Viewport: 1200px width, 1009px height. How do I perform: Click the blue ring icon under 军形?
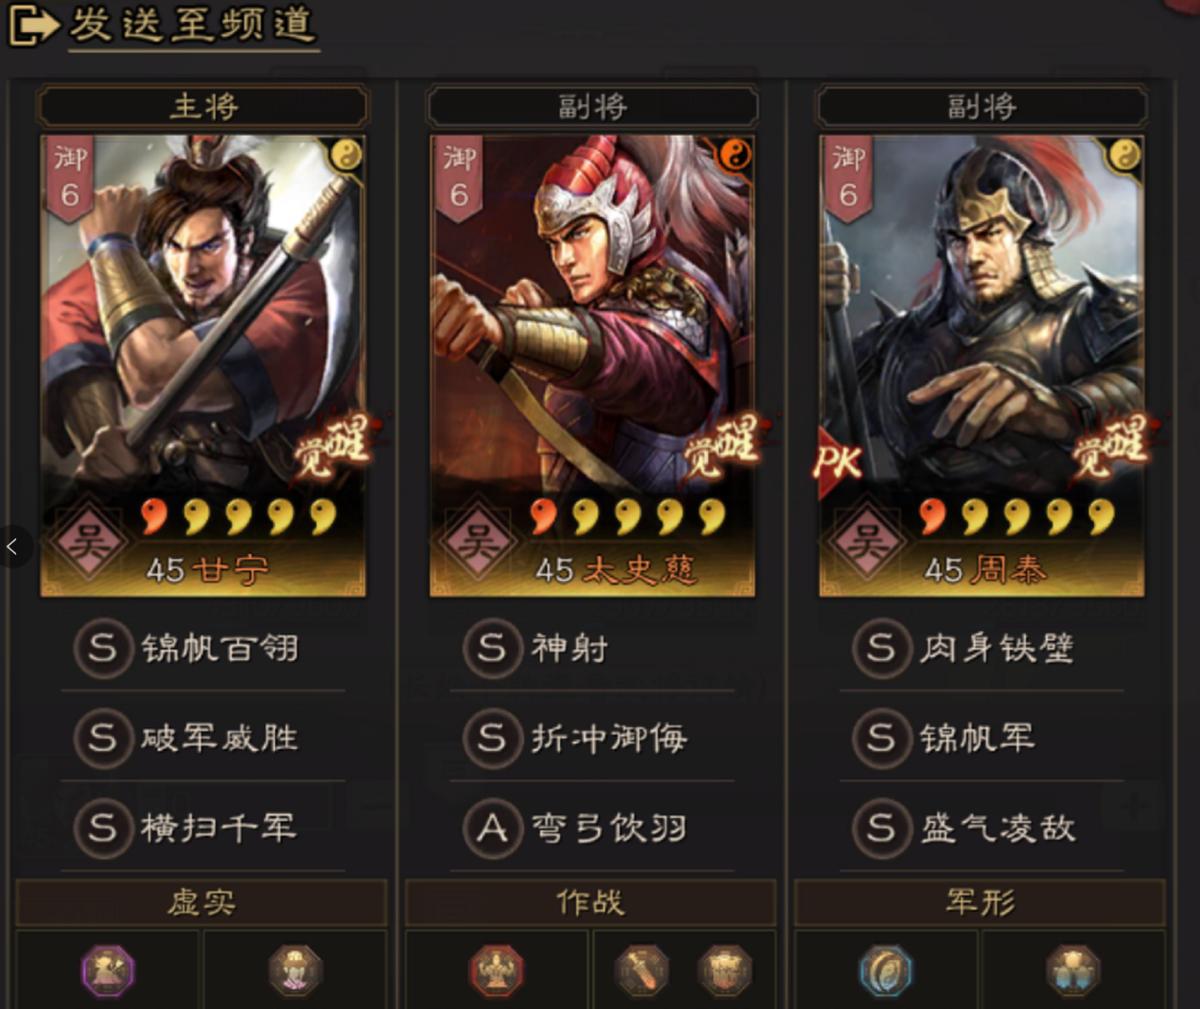point(886,970)
